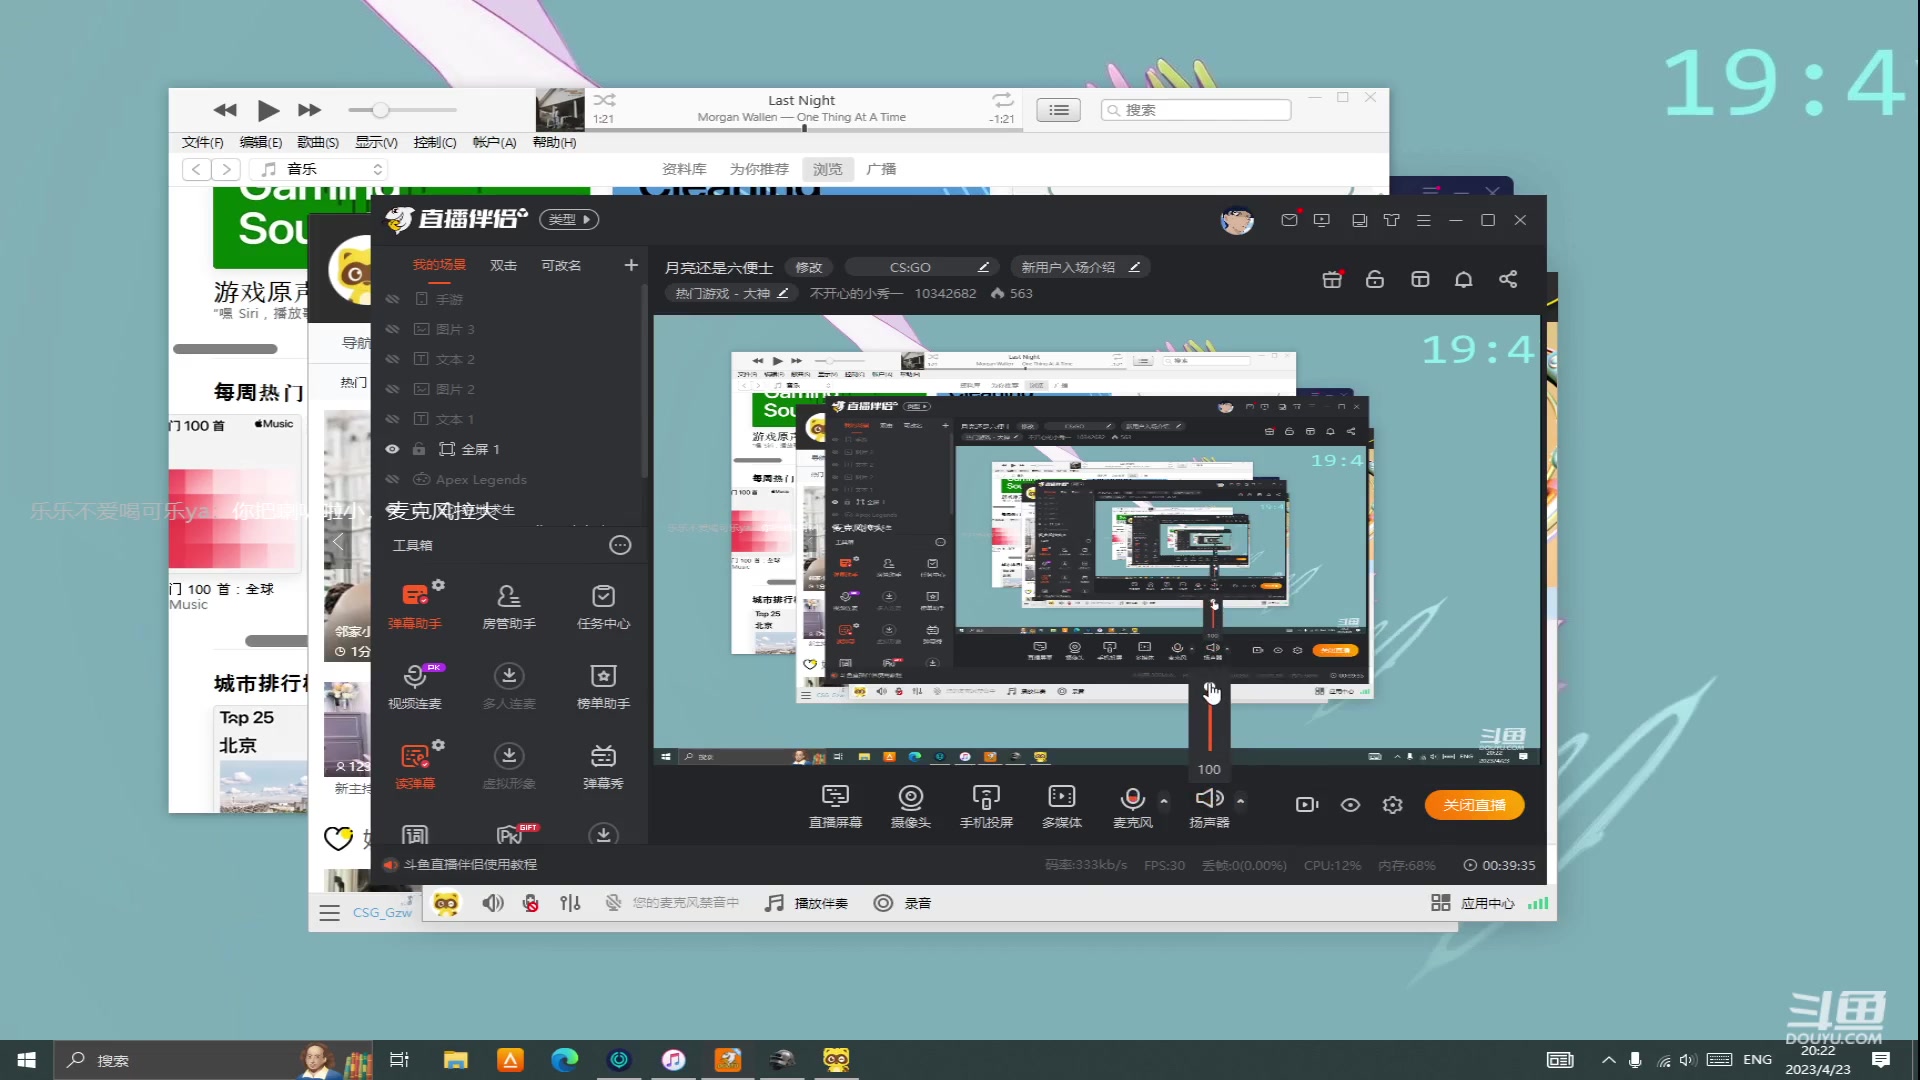The width and height of the screenshot is (1920, 1080).
Task: Expand 扬声器 options arrow
Action: 1240,801
